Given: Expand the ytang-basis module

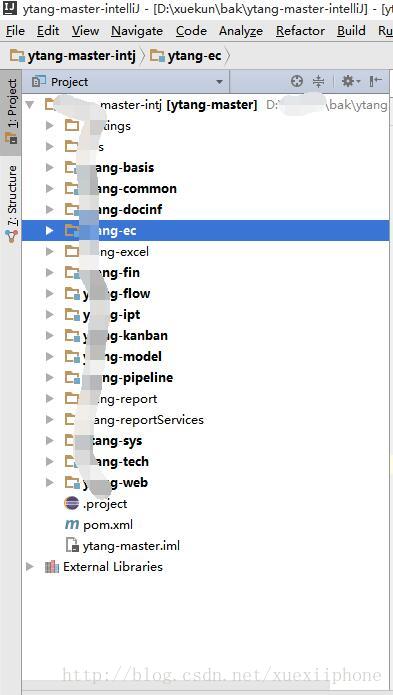Looking at the screenshot, I should pyautogui.click(x=50, y=168).
